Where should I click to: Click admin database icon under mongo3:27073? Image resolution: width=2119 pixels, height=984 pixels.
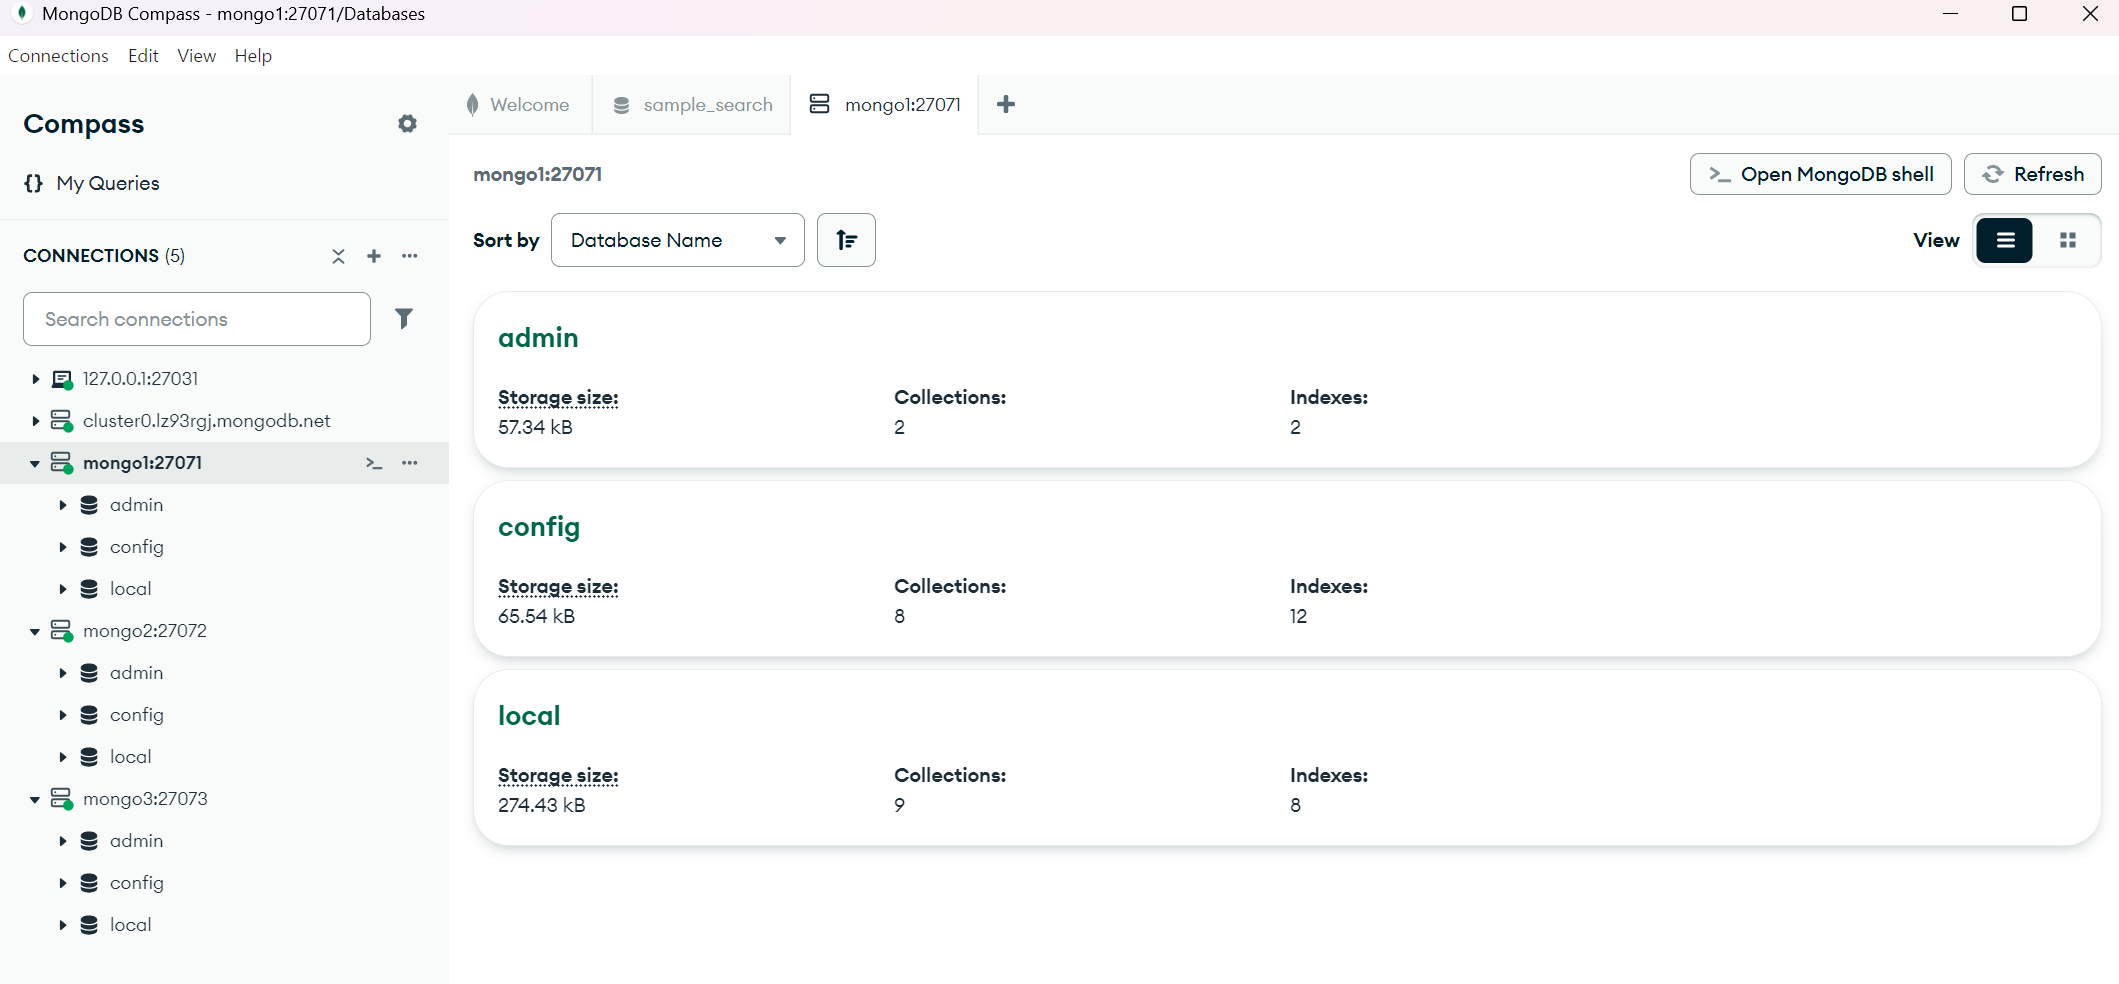pos(89,841)
